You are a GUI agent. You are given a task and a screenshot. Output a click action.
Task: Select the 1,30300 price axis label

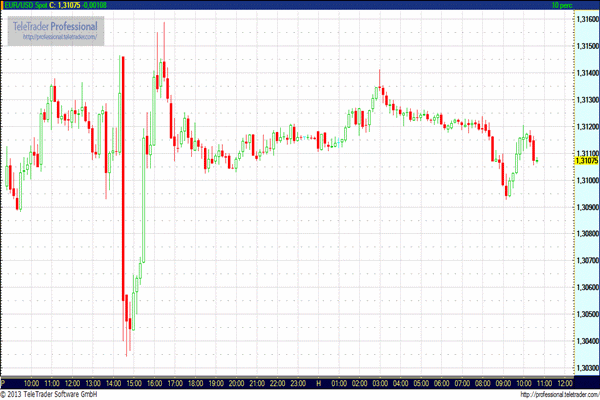point(587,367)
